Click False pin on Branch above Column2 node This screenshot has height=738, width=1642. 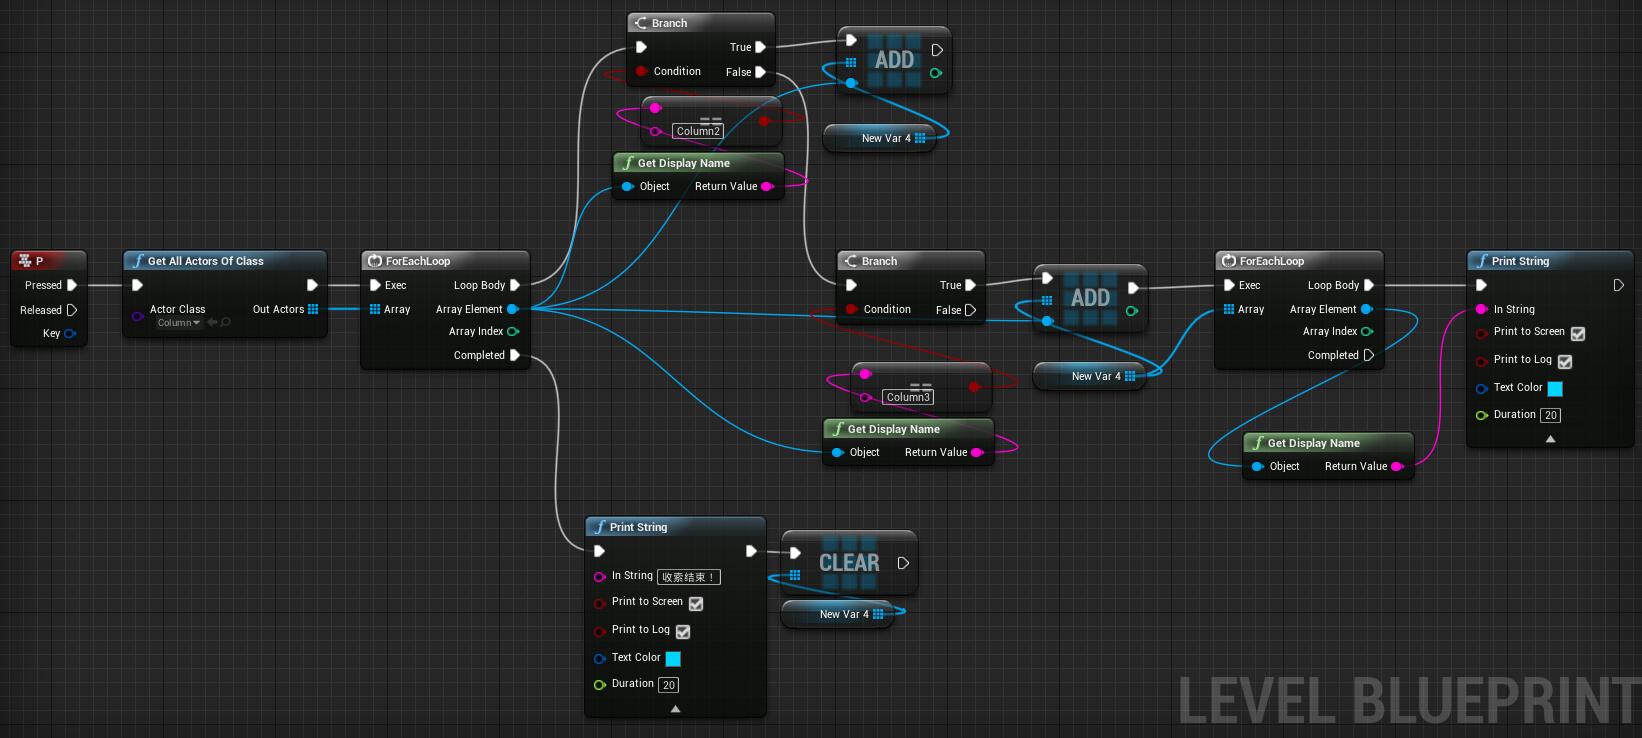(761, 72)
